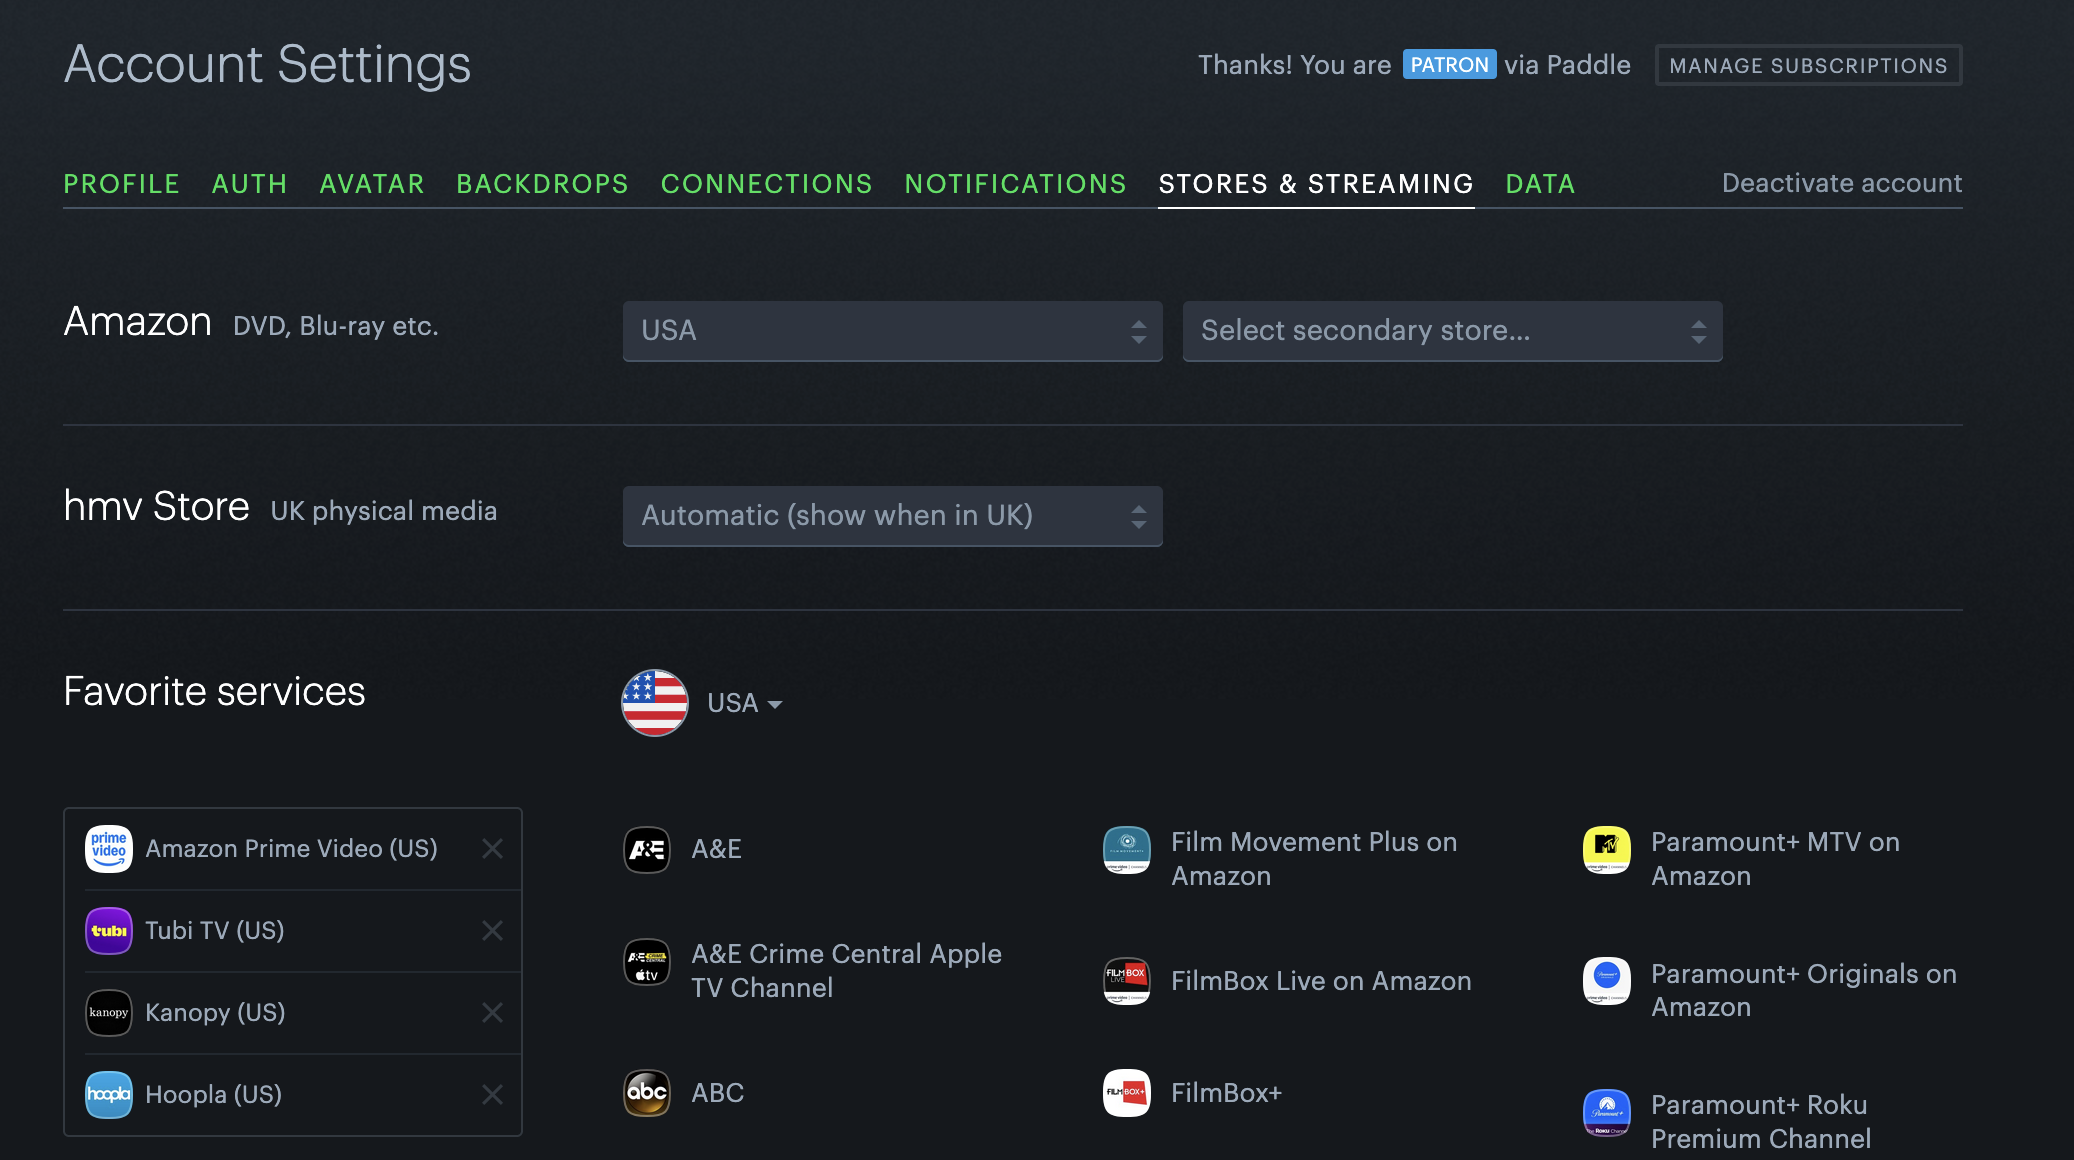Screen dimensions: 2074x1160
Task: Remove Kanopy (US) from favorite services
Action: tap(492, 1013)
